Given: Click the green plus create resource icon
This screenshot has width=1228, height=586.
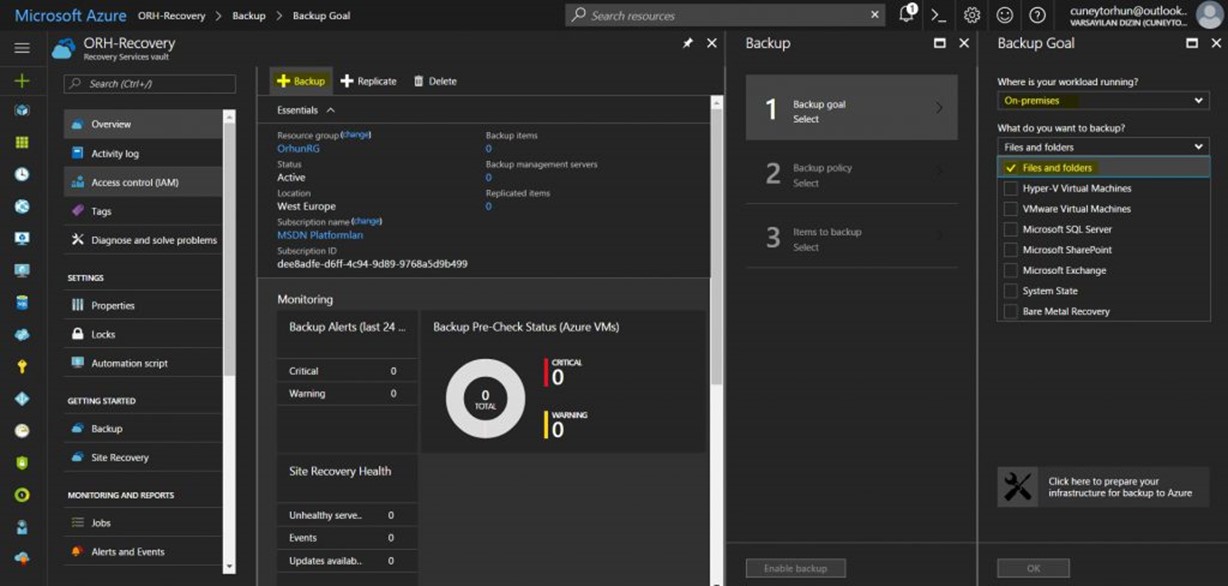Looking at the screenshot, I should pyautogui.click(x=22, y=81).
